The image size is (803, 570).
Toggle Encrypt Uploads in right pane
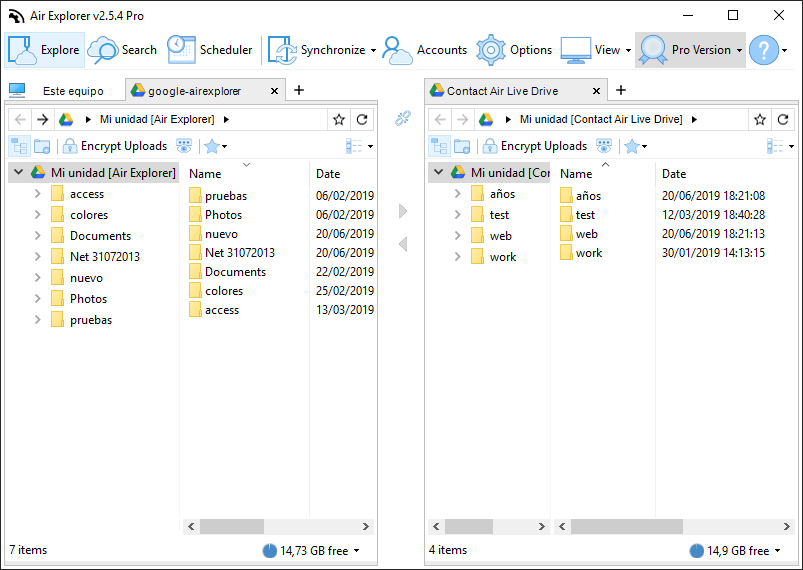tap(535, 146)
